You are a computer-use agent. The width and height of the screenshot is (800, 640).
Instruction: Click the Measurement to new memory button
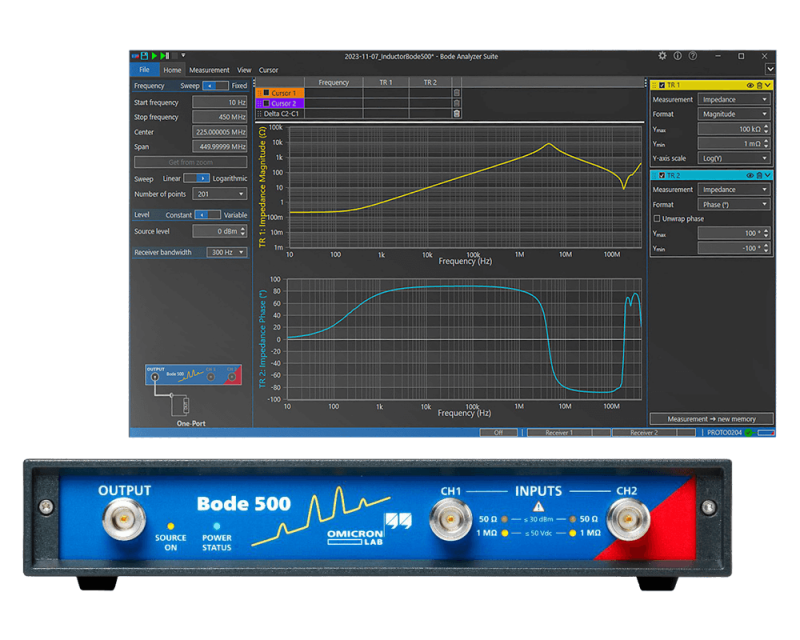pyautogui.click(x=712, y=417)
